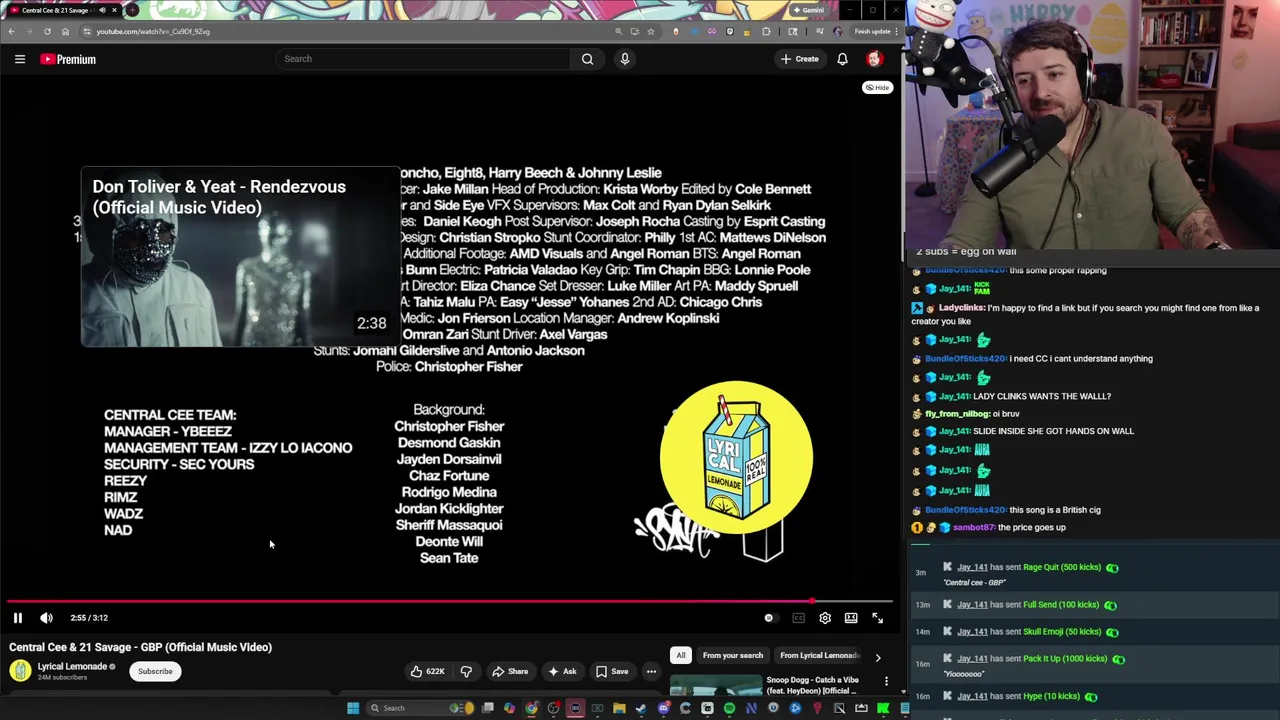The width and height of the screenshot is (1280, 720).
Task: Open File Explorer from the taskbar
Action: pyautogui.click(x=619, y=709)
